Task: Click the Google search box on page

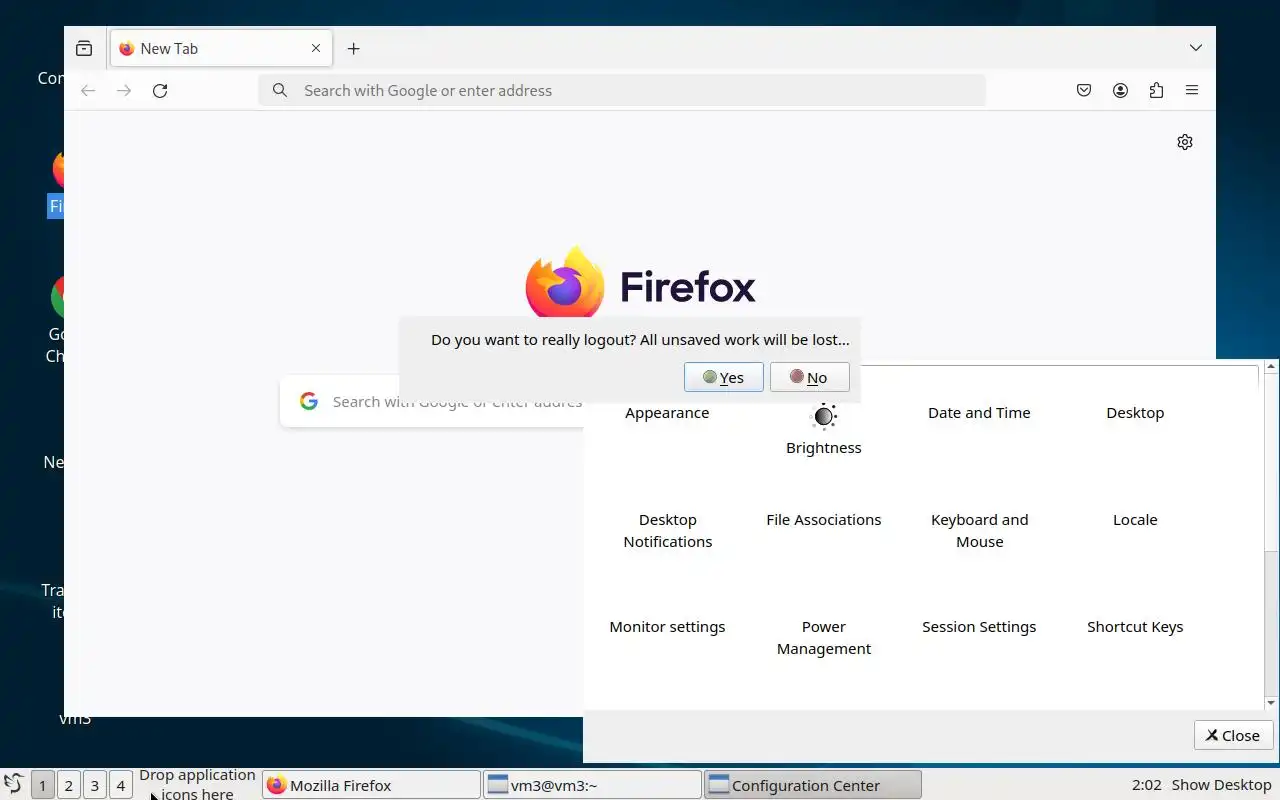Action: tap(432, 401)
